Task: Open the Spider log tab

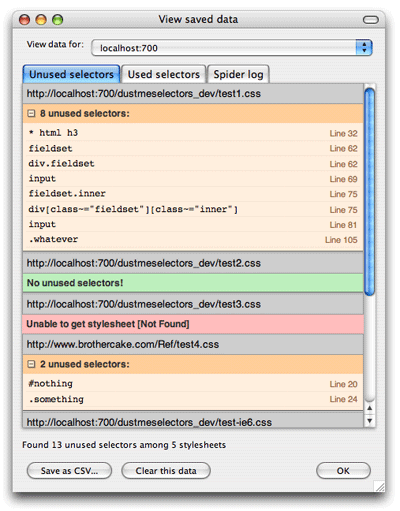Action: tap(238, 74)
